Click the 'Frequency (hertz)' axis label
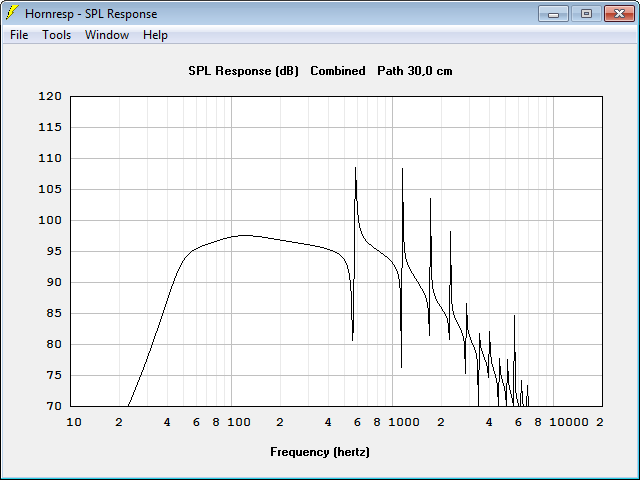Viewport: 640px width, 480px height. [320, 452]
